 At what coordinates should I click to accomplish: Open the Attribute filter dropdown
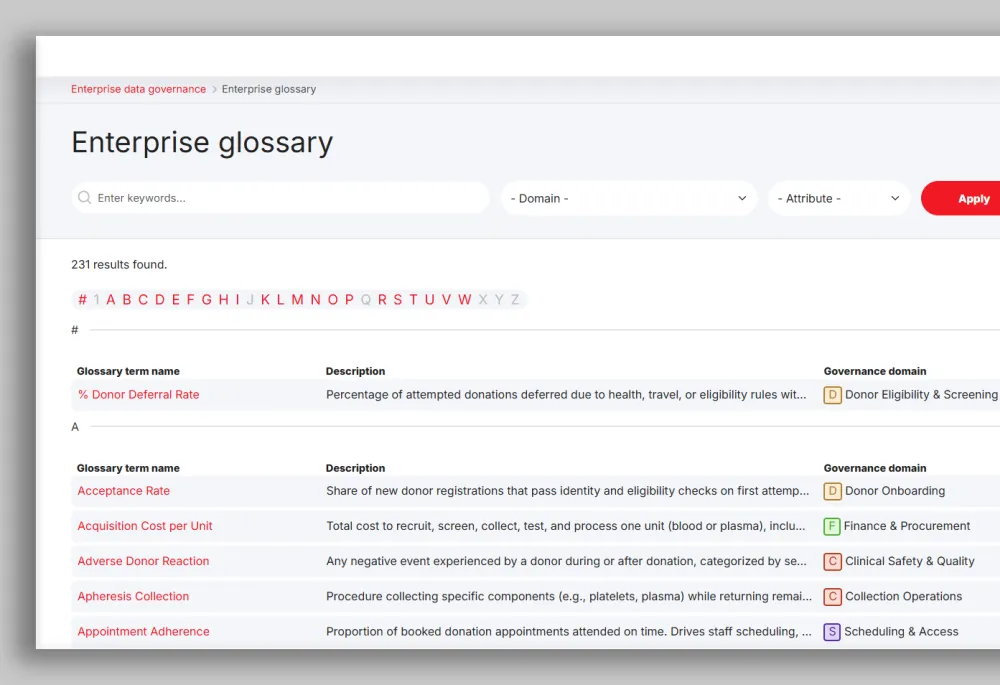[x=838, y=198]
